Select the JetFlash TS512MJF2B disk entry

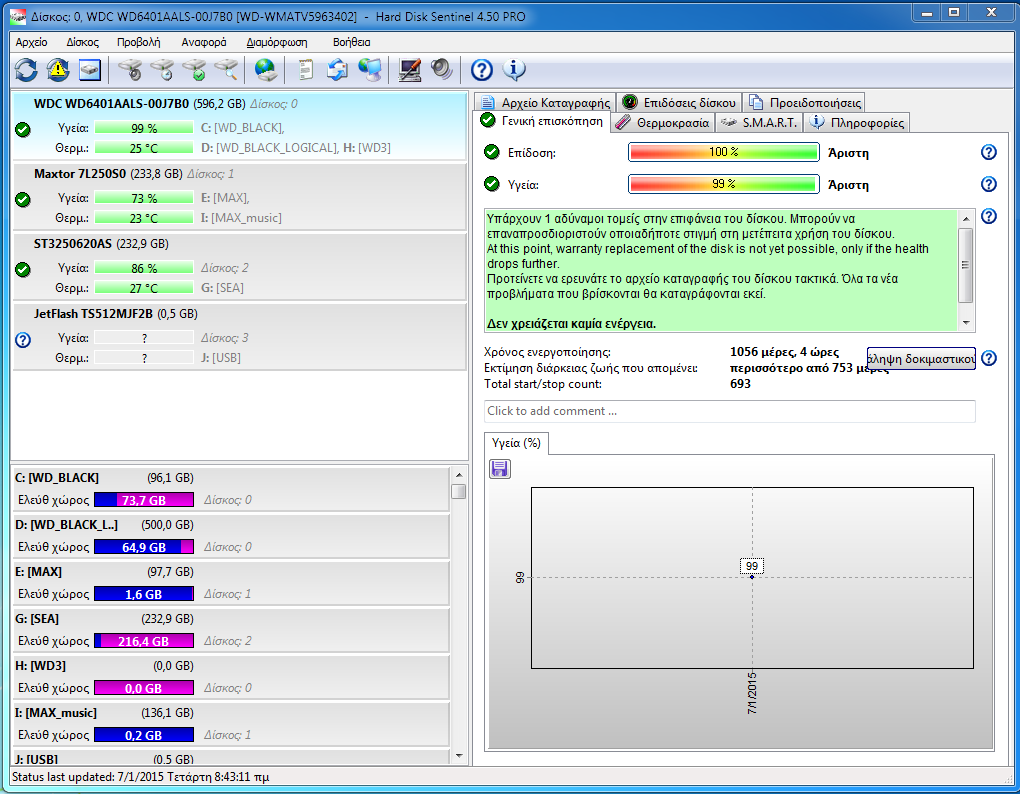click(x=239, y=337)
